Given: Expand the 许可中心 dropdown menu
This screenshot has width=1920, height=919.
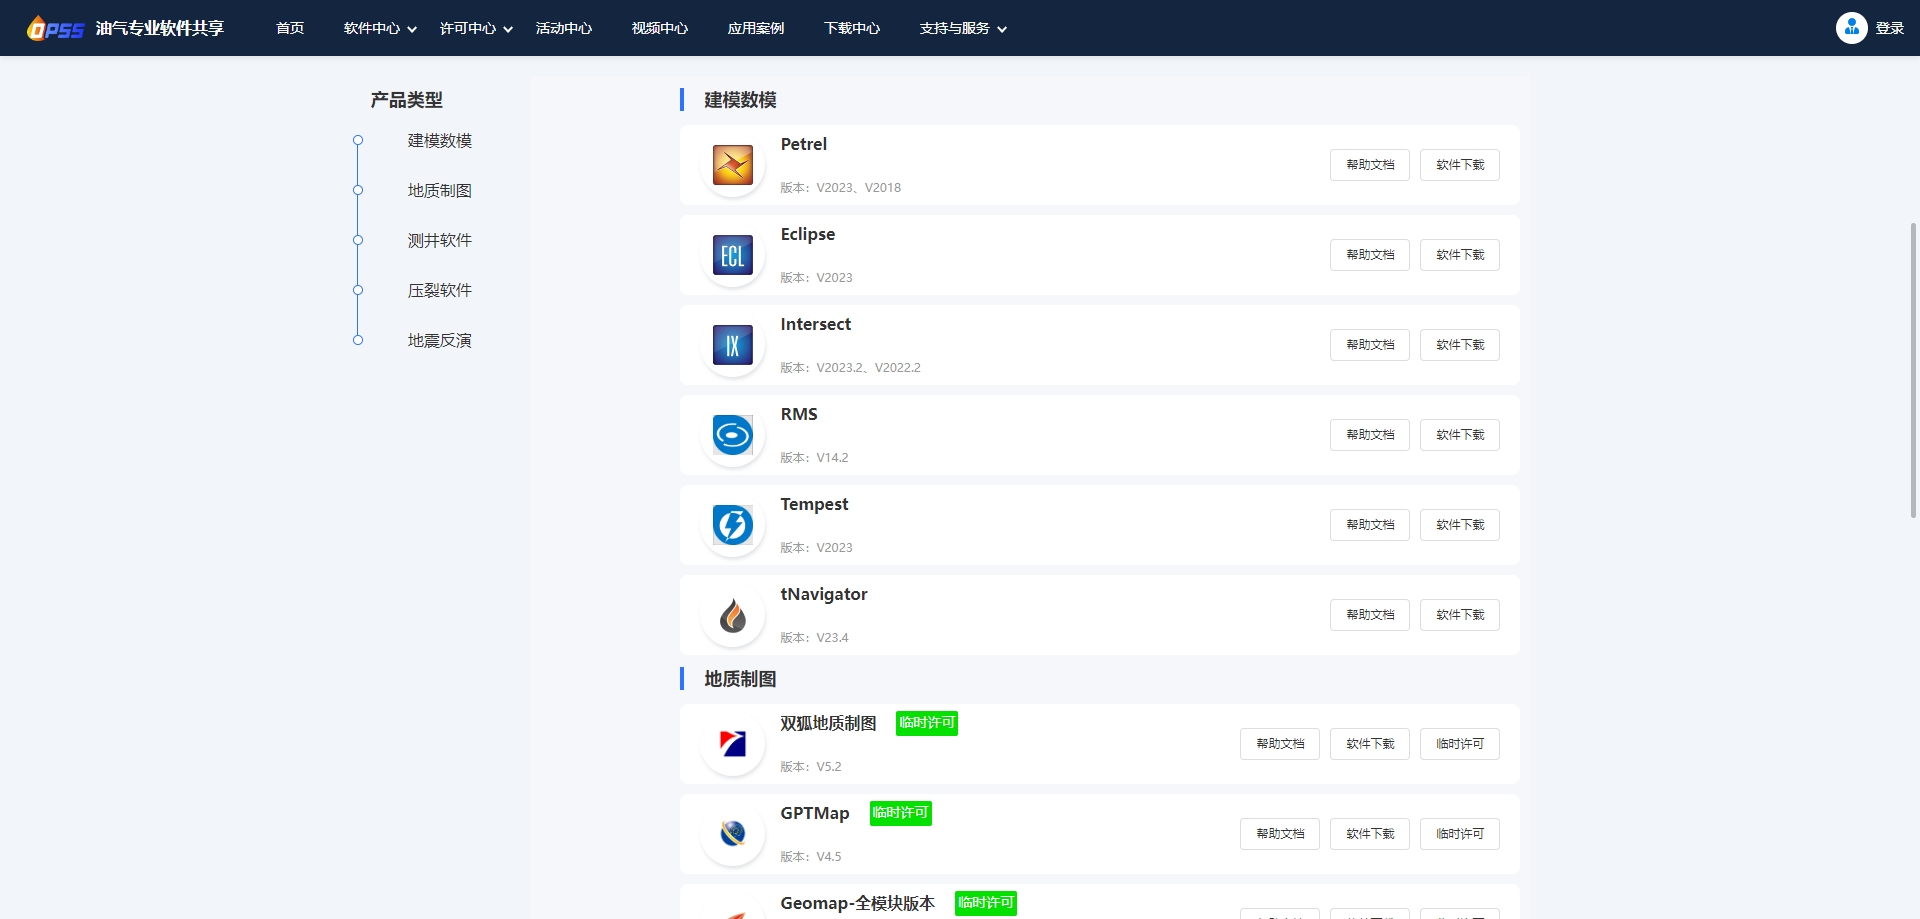Looking at the screenshot, I should [x=476, y=28].
